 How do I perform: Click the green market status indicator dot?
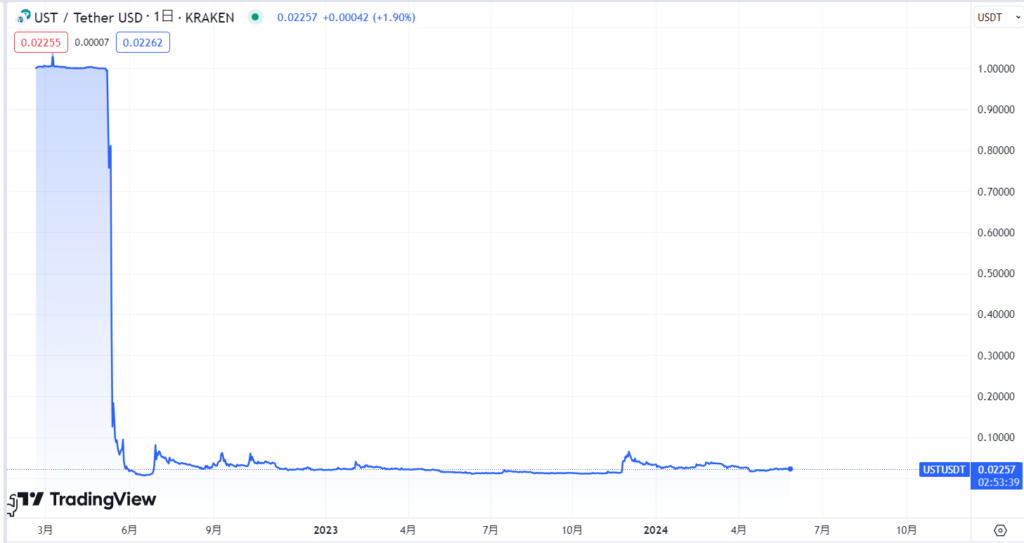tap(255, 17)
